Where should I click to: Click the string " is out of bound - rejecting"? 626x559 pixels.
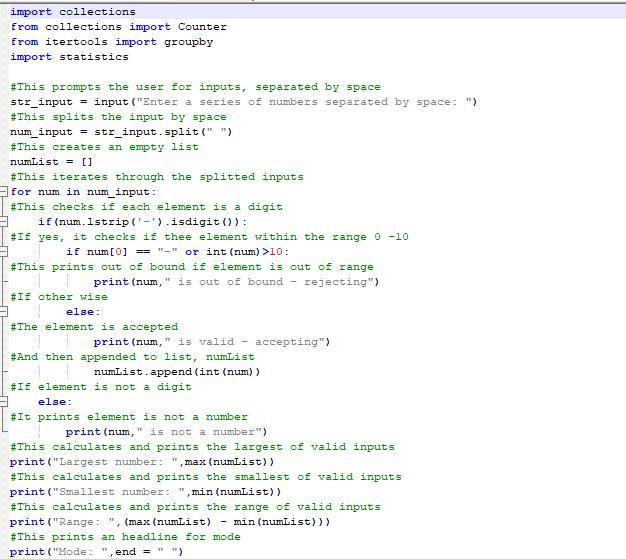[x=269, y=282]
